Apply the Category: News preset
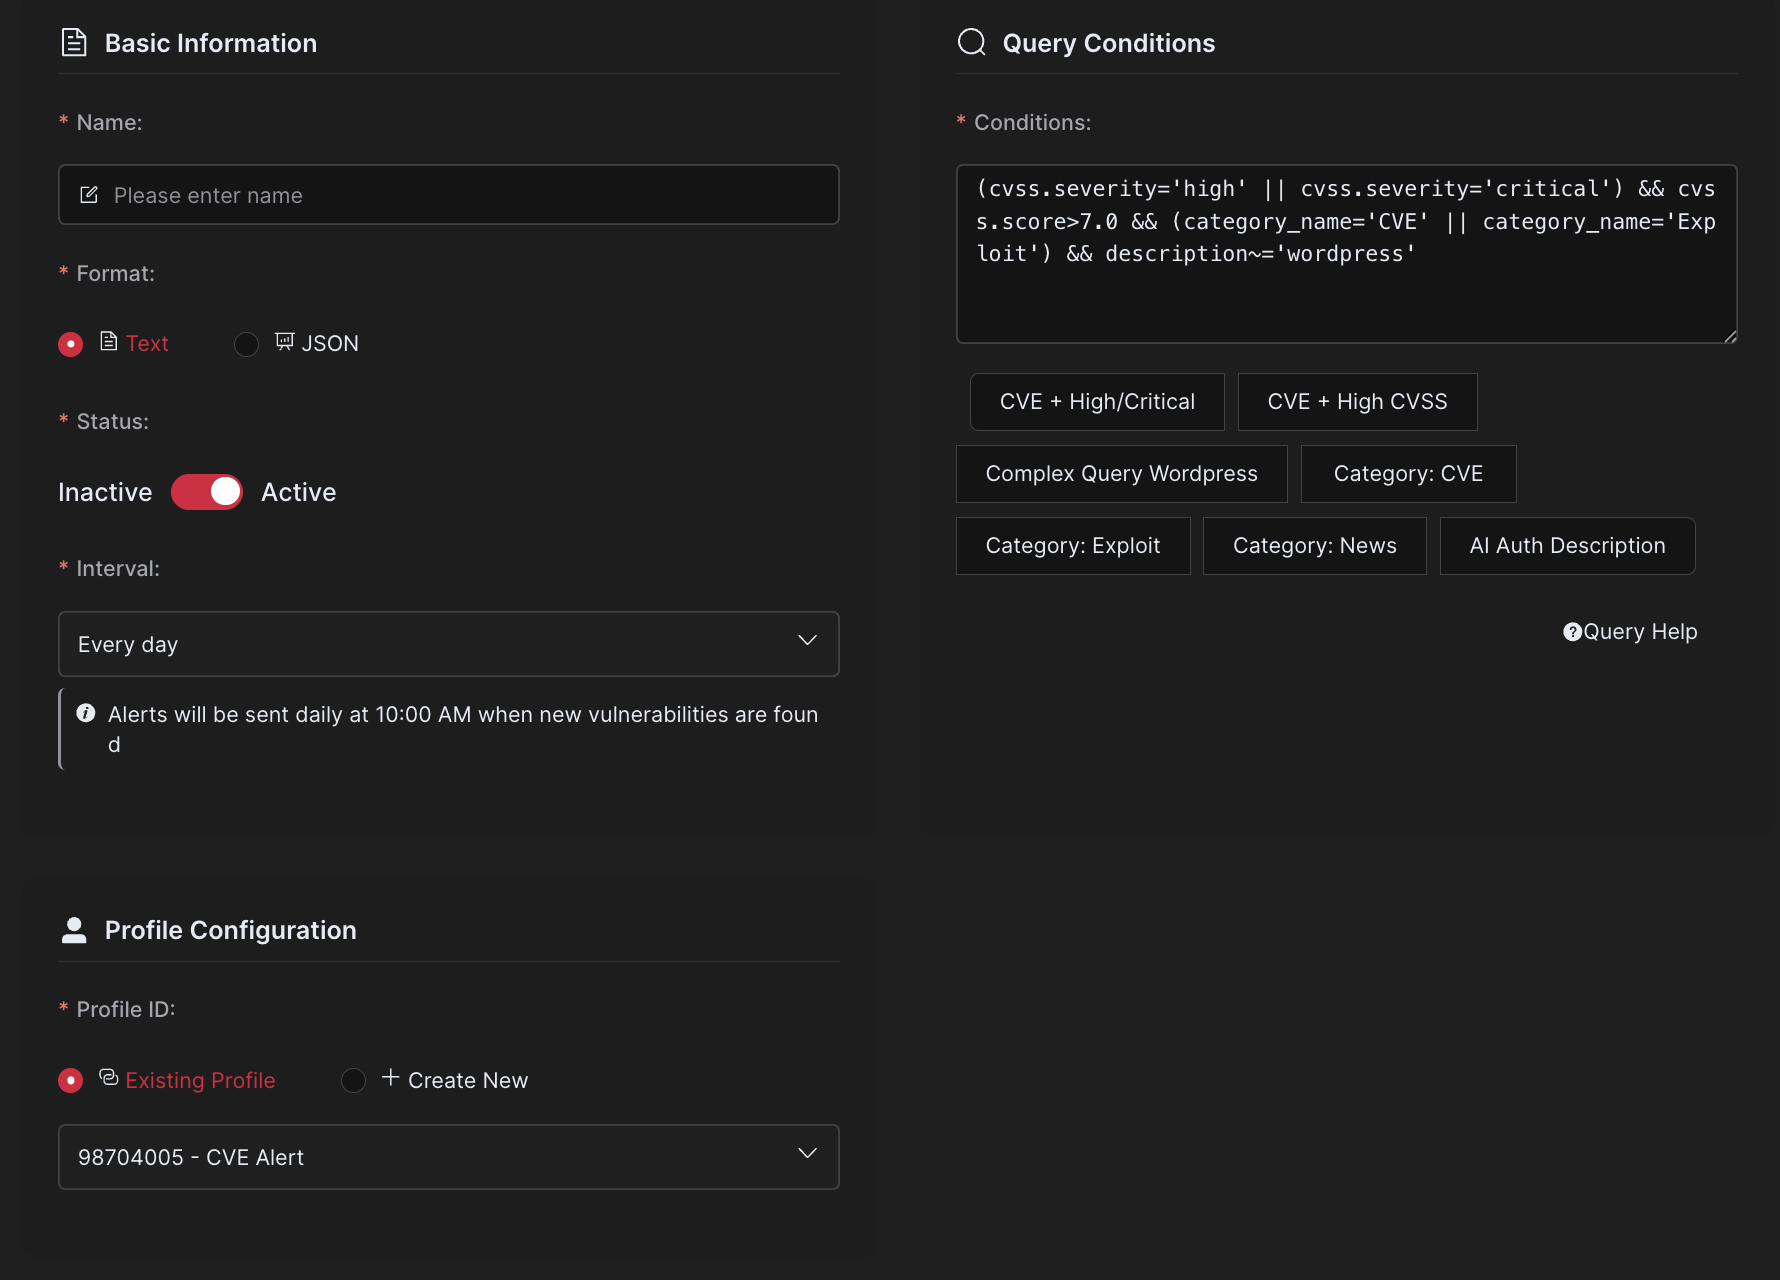This screenshot has width=1780, height=1280. coord(1314,546)
